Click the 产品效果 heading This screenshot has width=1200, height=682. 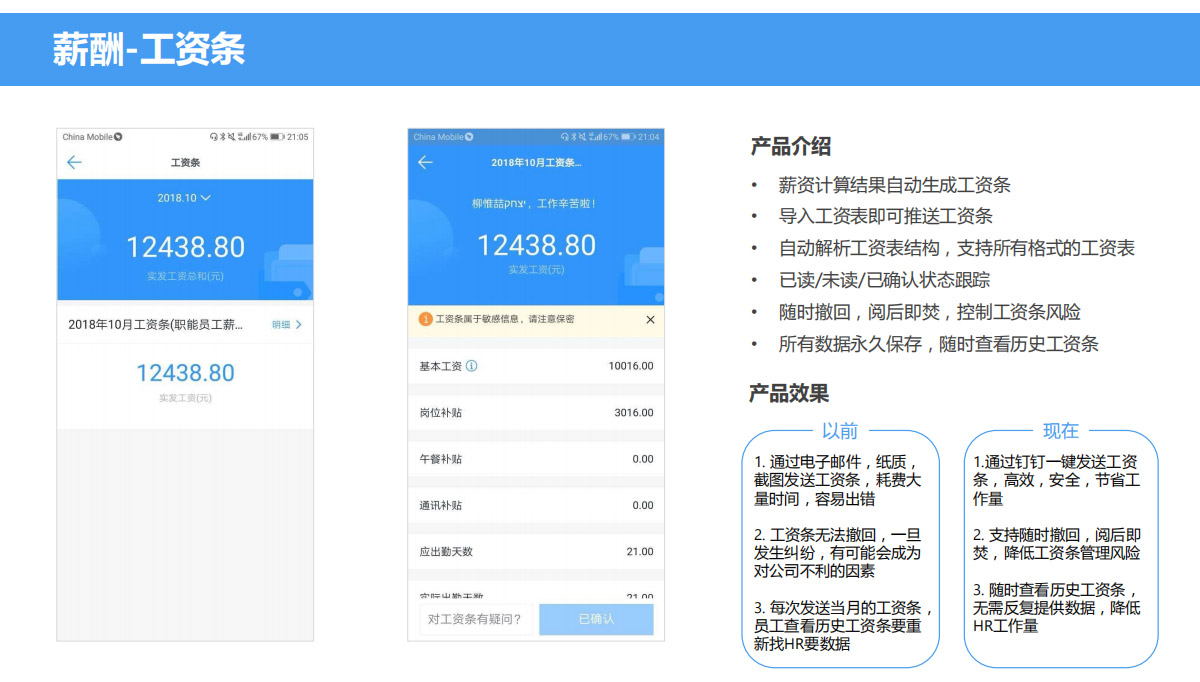790,393
